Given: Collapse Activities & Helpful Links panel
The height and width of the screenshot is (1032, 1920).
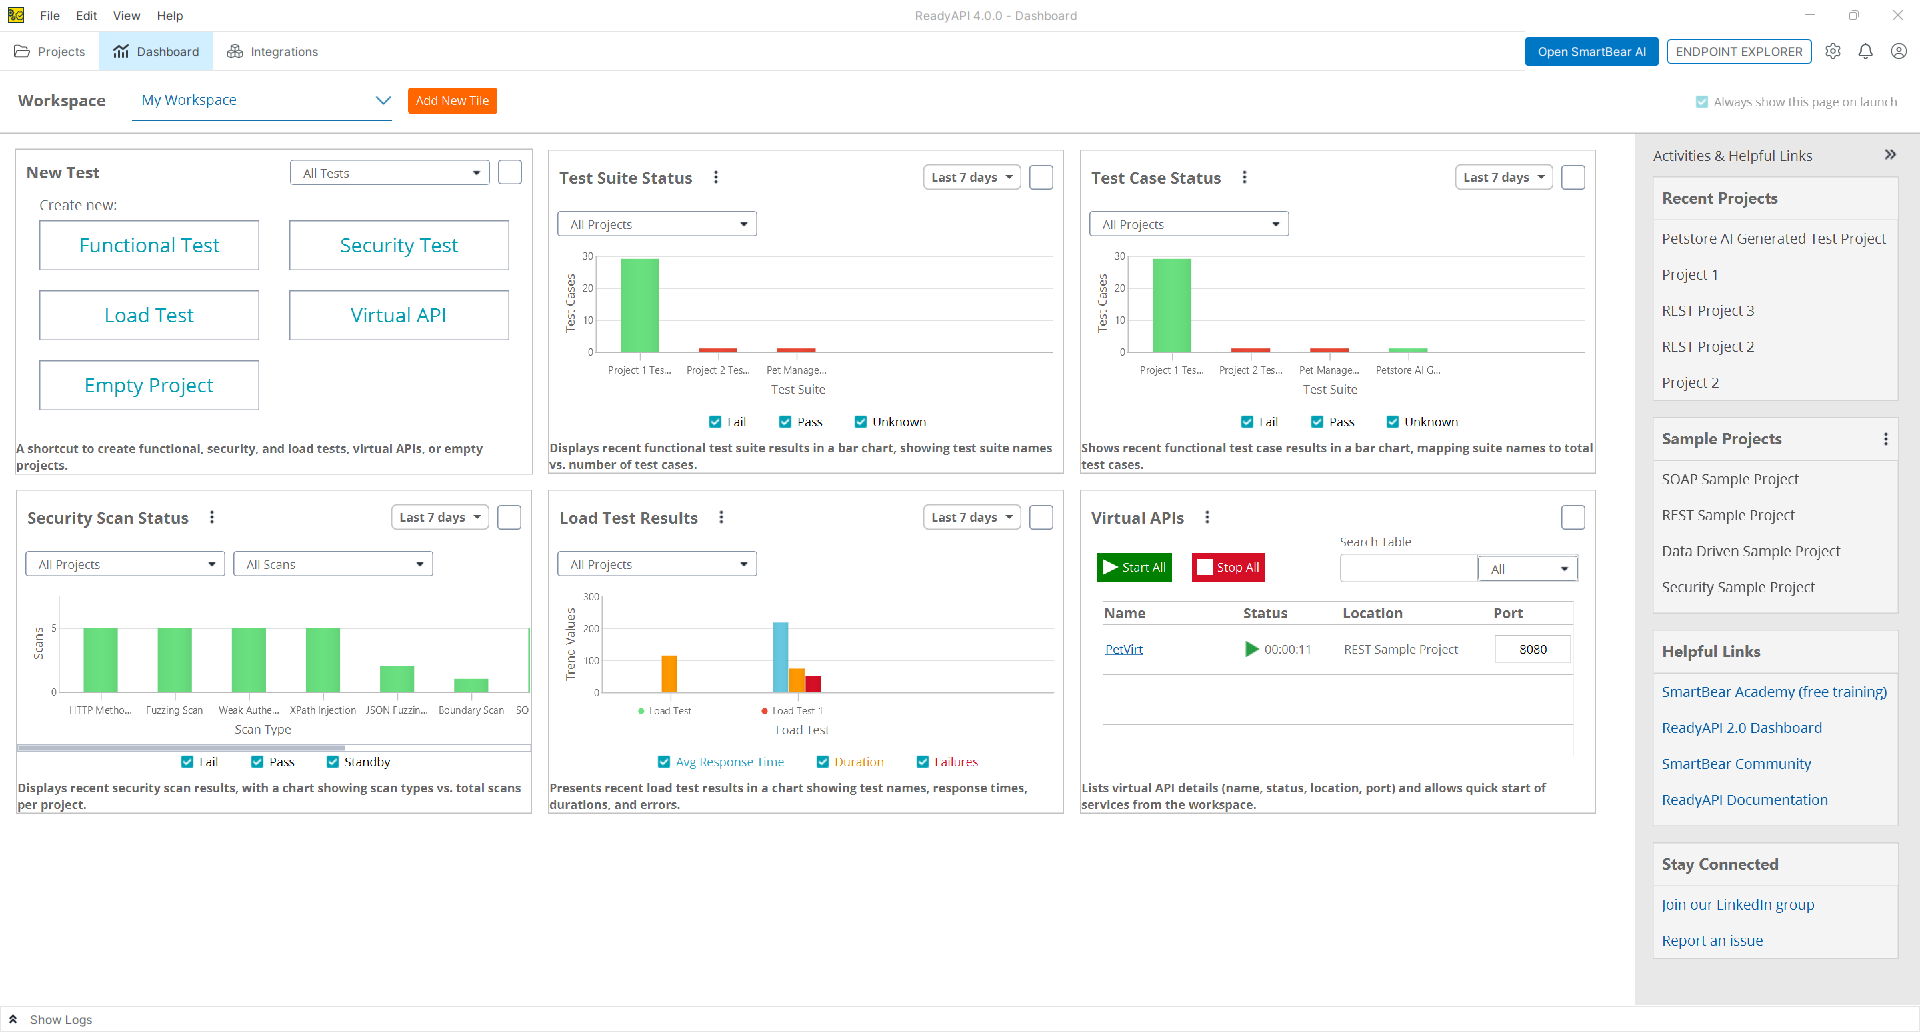Looking at the screenshot, I should [1890, 155].
